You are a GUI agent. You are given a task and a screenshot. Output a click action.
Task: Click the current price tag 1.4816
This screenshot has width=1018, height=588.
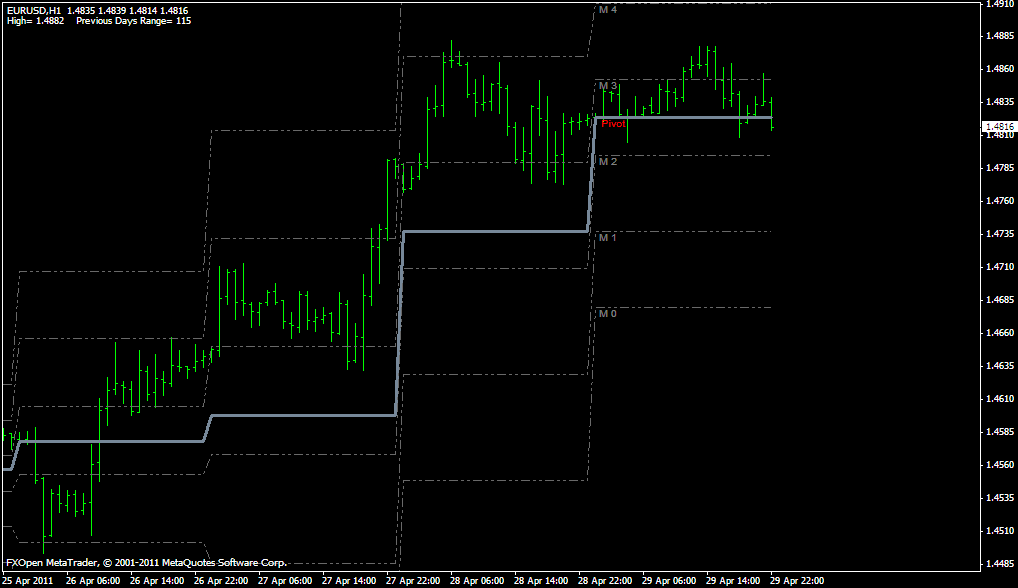pyautogui.click(x=999, y=127)
